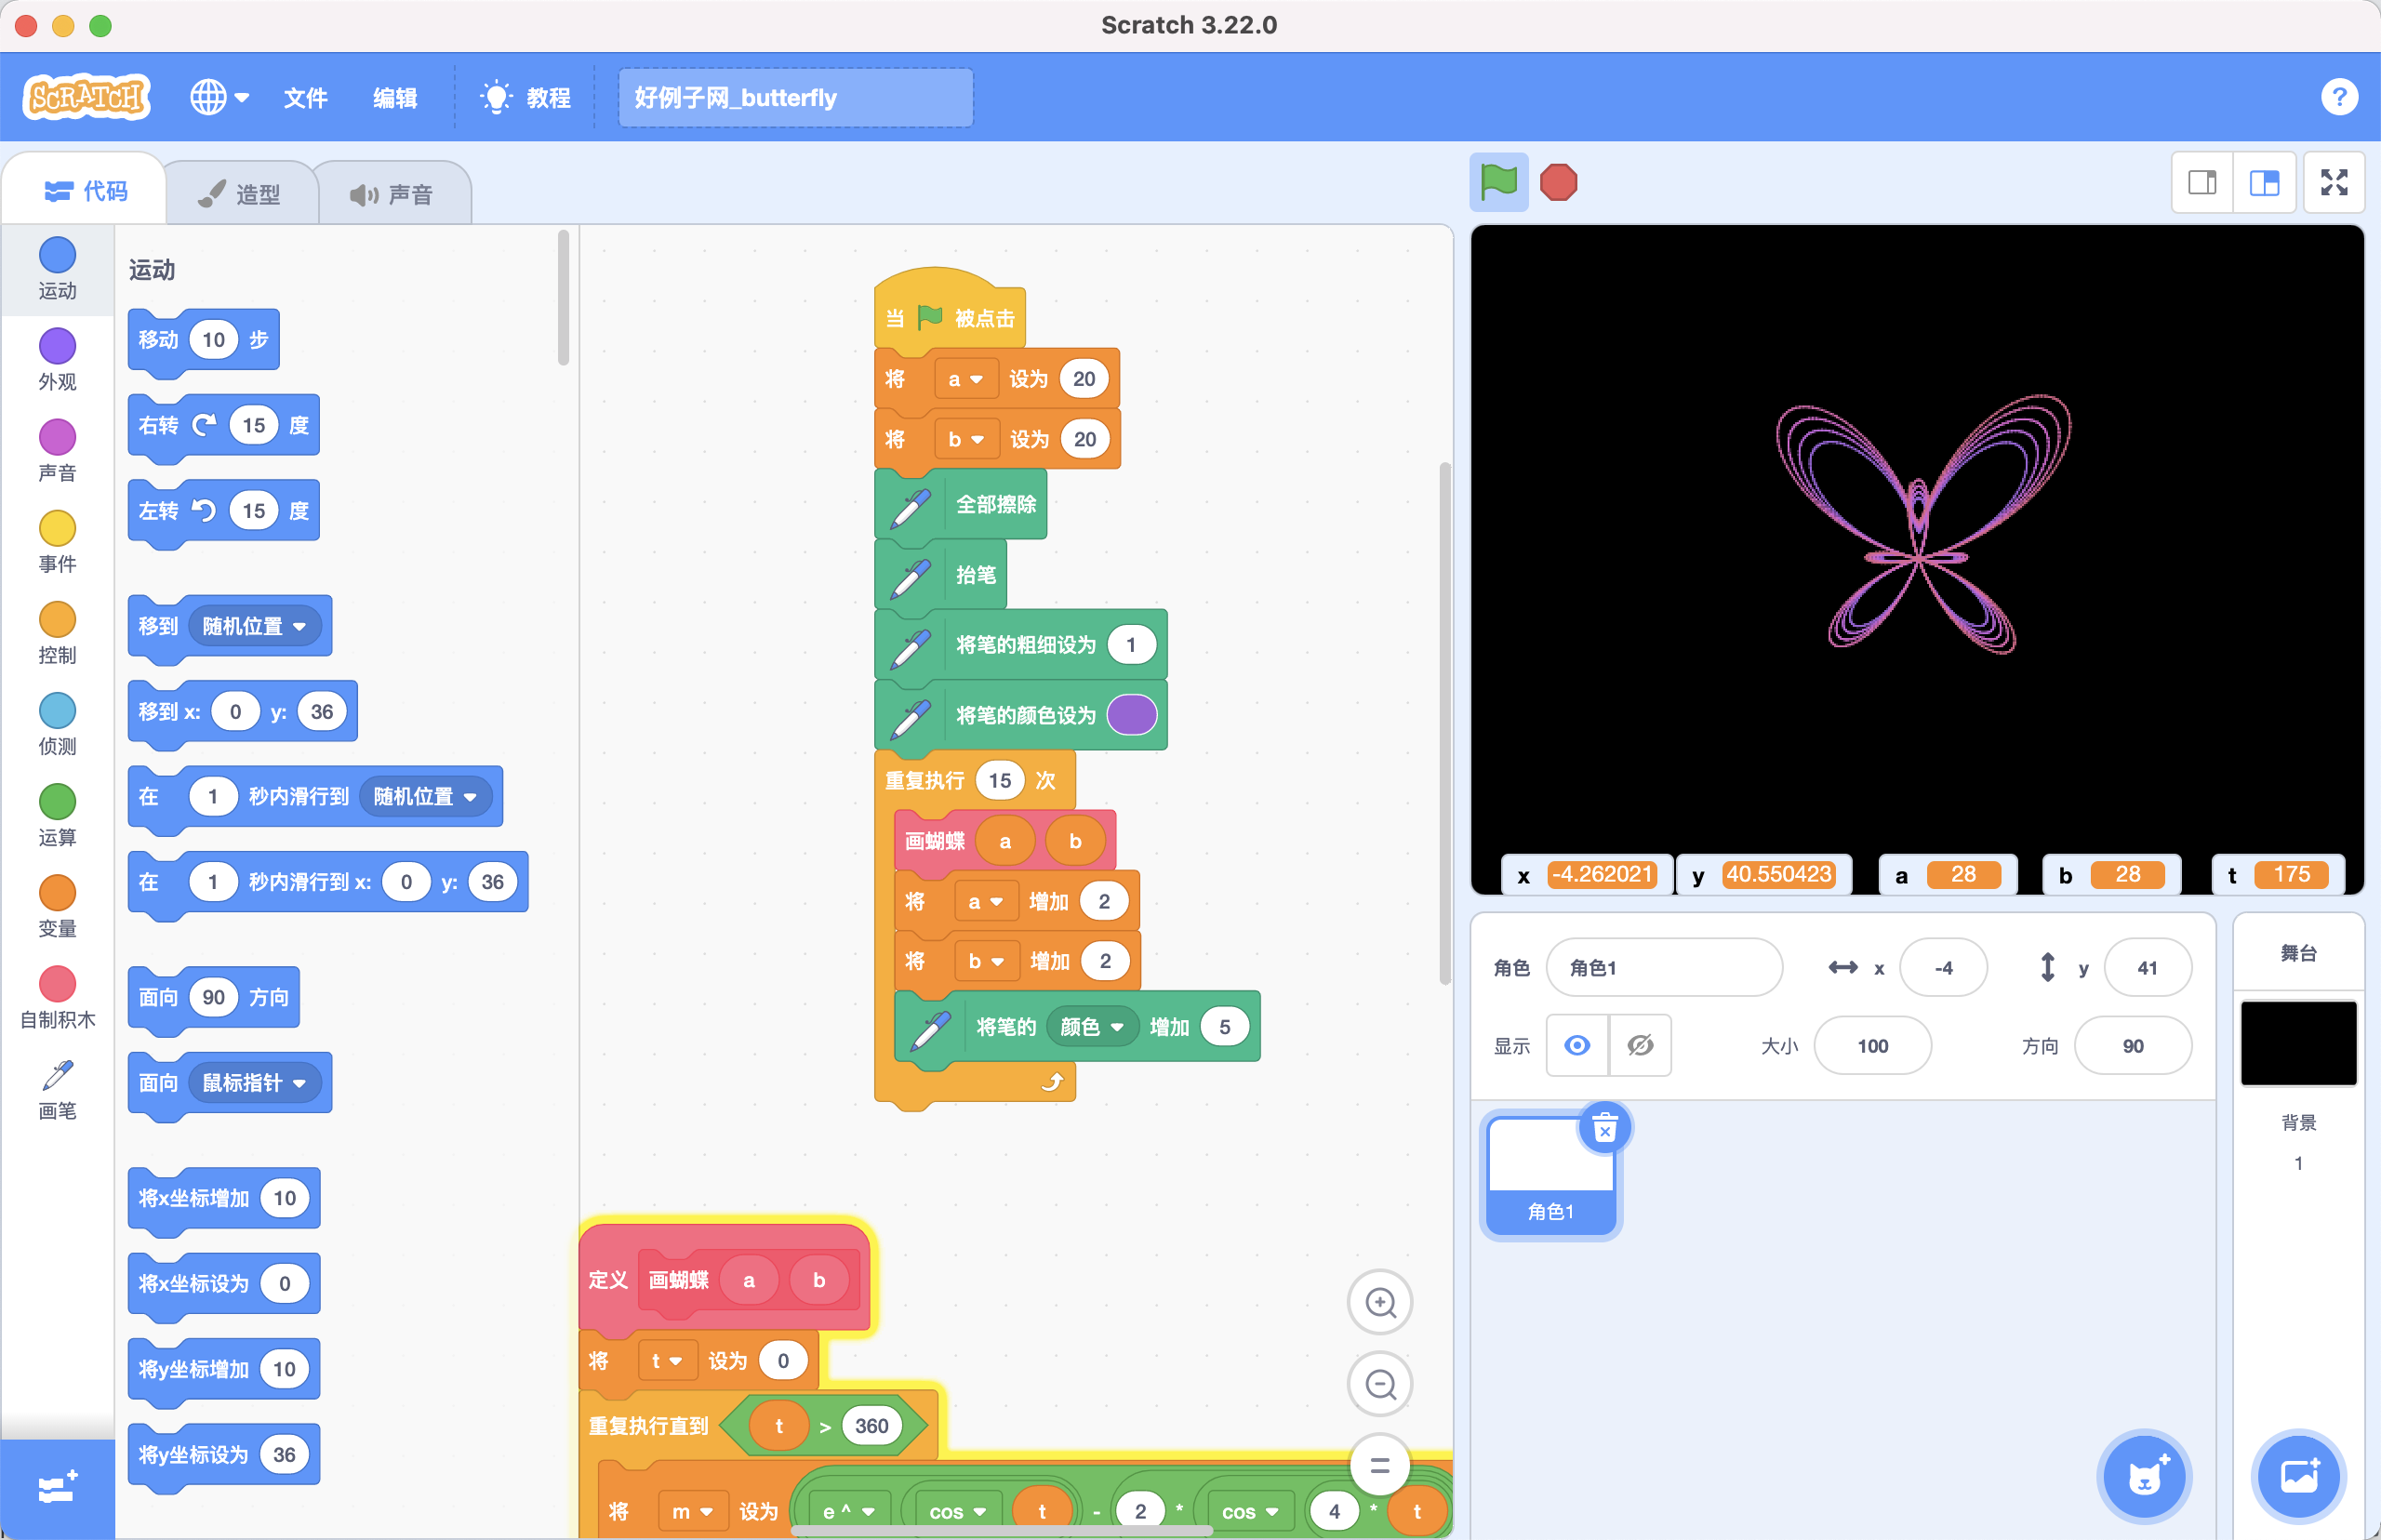The image size is (2381, 1540).
Task: Click the 左转 15 度 palette block
Action: tap(224, 511)
